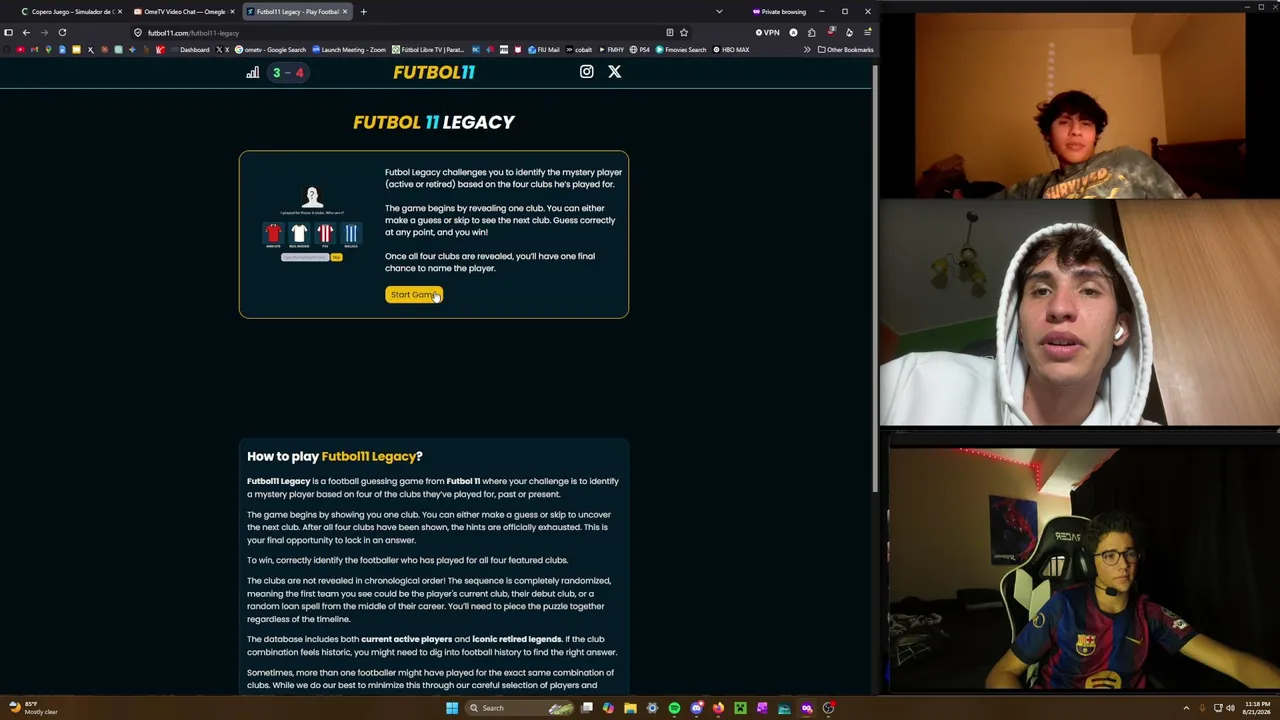This screenshot has height=720, width=1280.
Task: Switch to the Copero Juego tab
Action: pyautogui.click(x=70, y=12)
